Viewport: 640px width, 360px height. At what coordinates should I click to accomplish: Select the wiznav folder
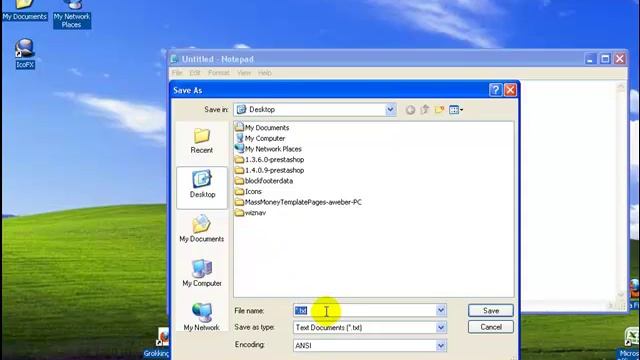(x=250, y=212)
